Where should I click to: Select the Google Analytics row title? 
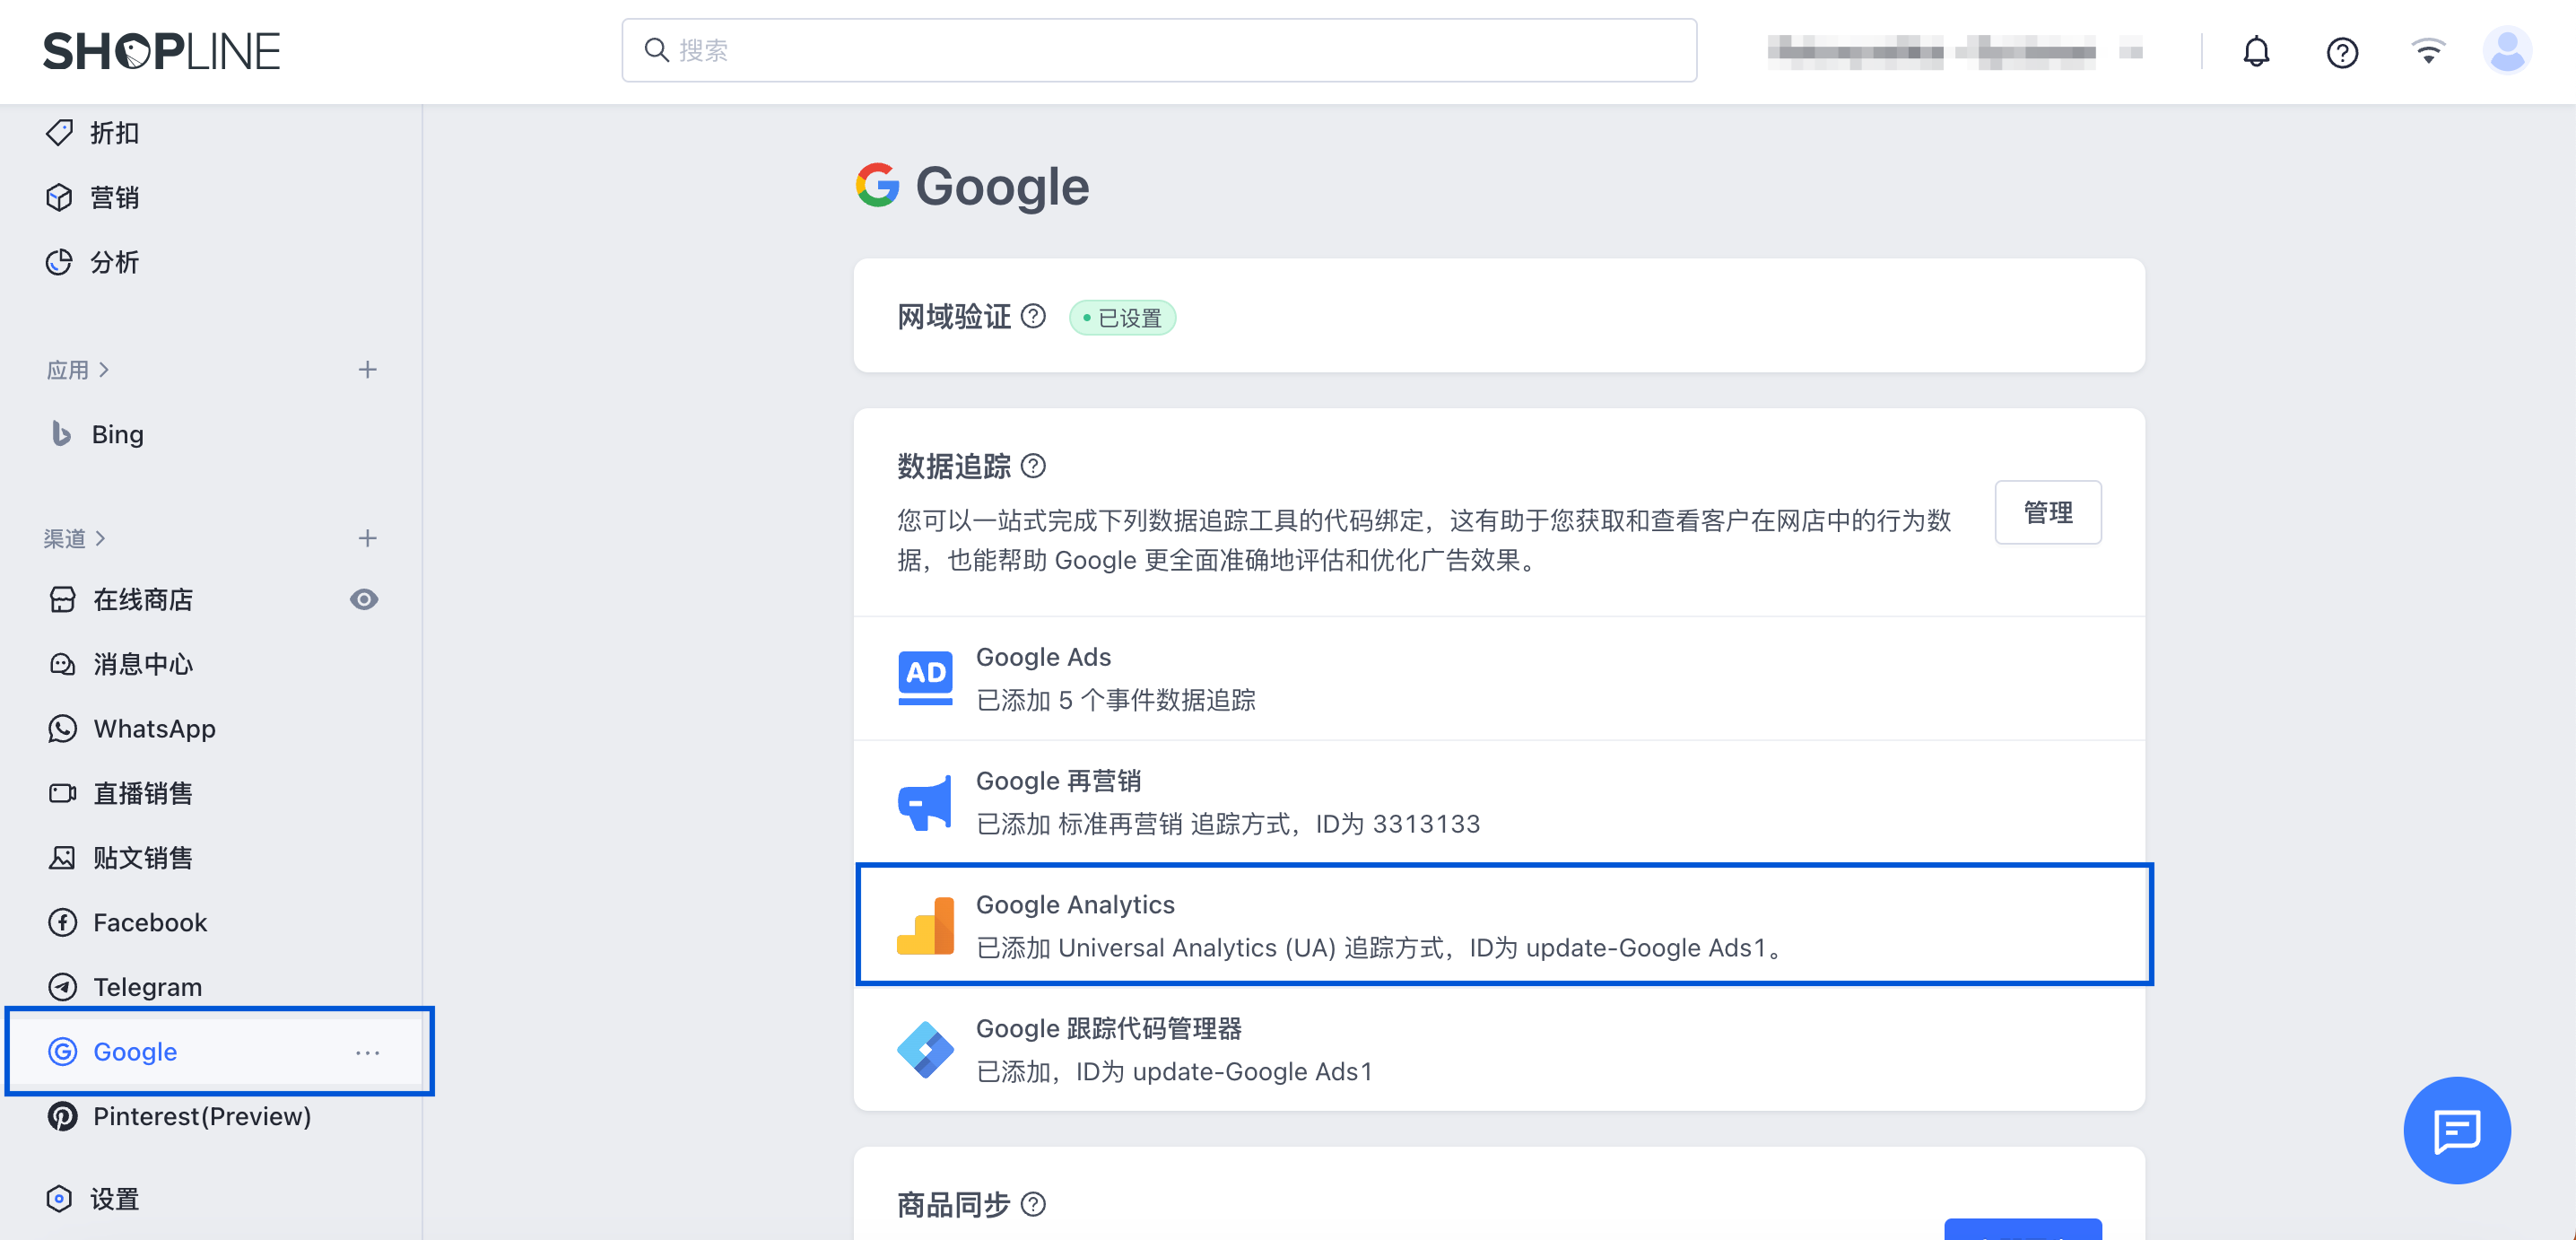click(x=1076, y=905)
